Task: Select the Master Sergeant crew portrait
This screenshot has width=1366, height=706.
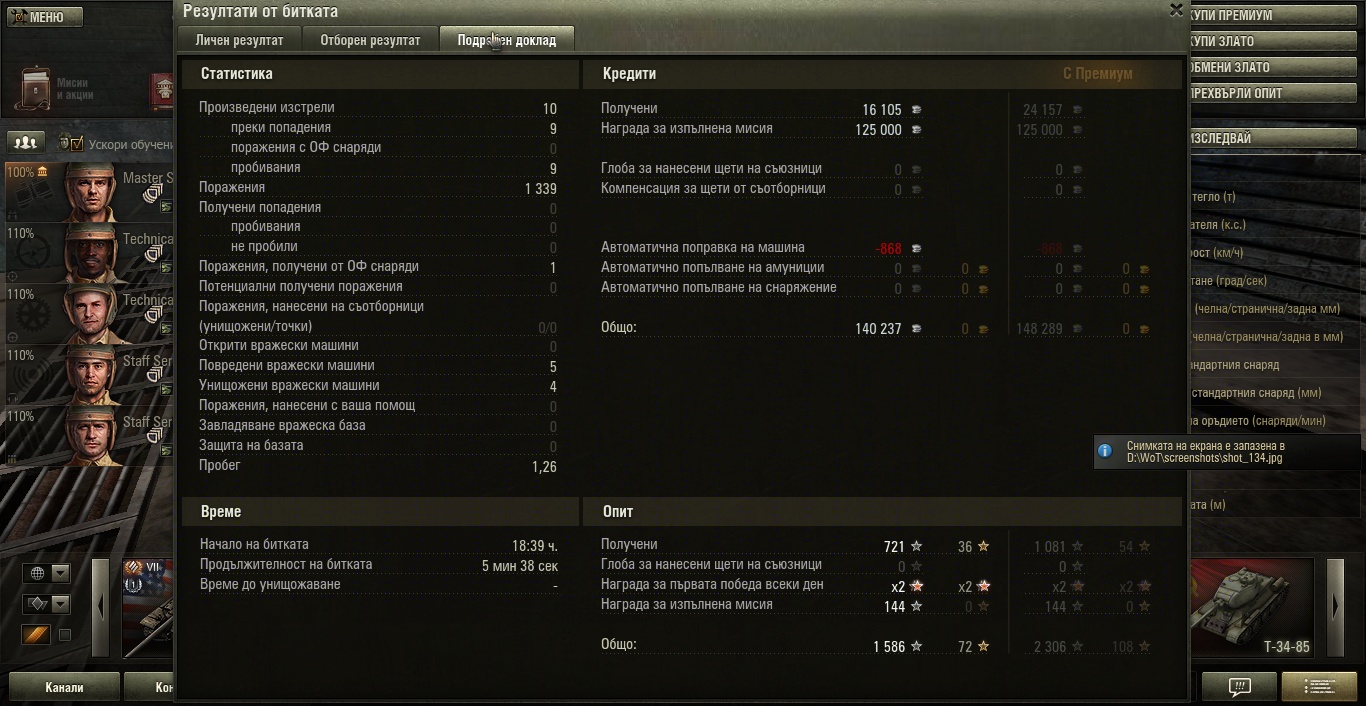Action: click(x=89, y=190)
